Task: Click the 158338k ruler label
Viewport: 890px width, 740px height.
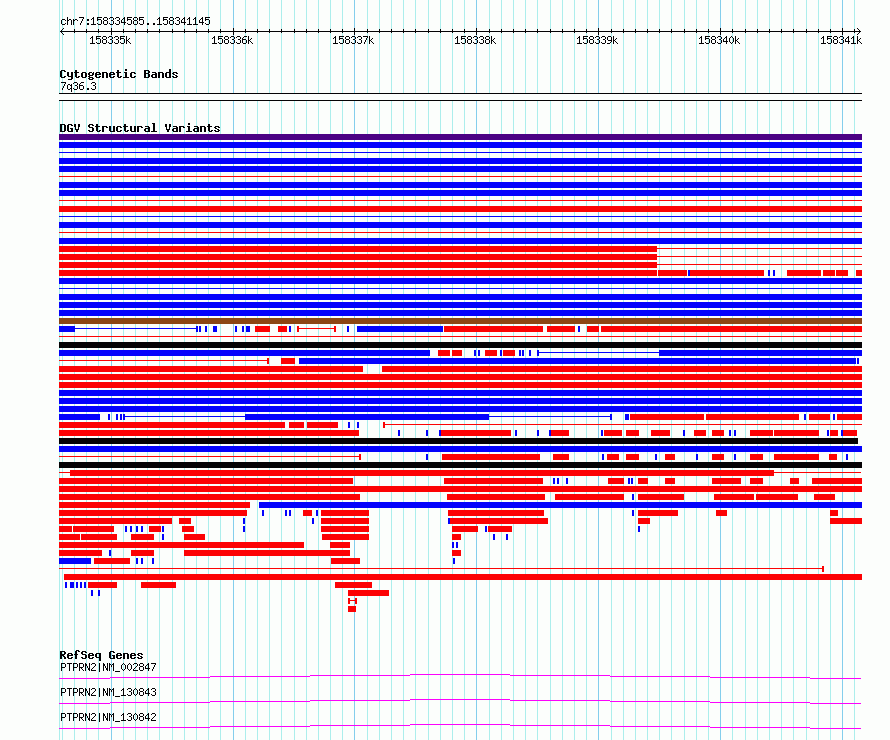Action: [x=475, y=40]
